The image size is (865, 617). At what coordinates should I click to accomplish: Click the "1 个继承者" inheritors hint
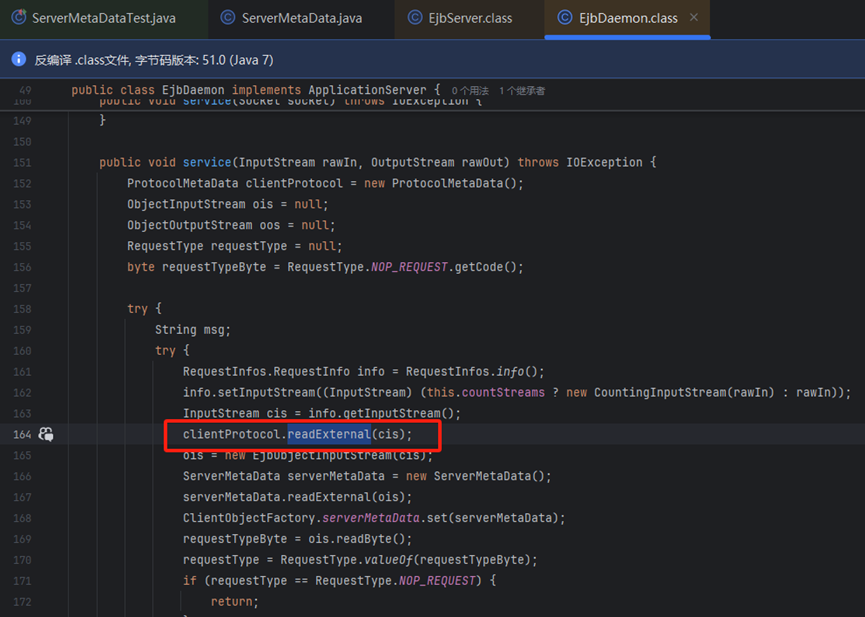click(x=522, y=91)
